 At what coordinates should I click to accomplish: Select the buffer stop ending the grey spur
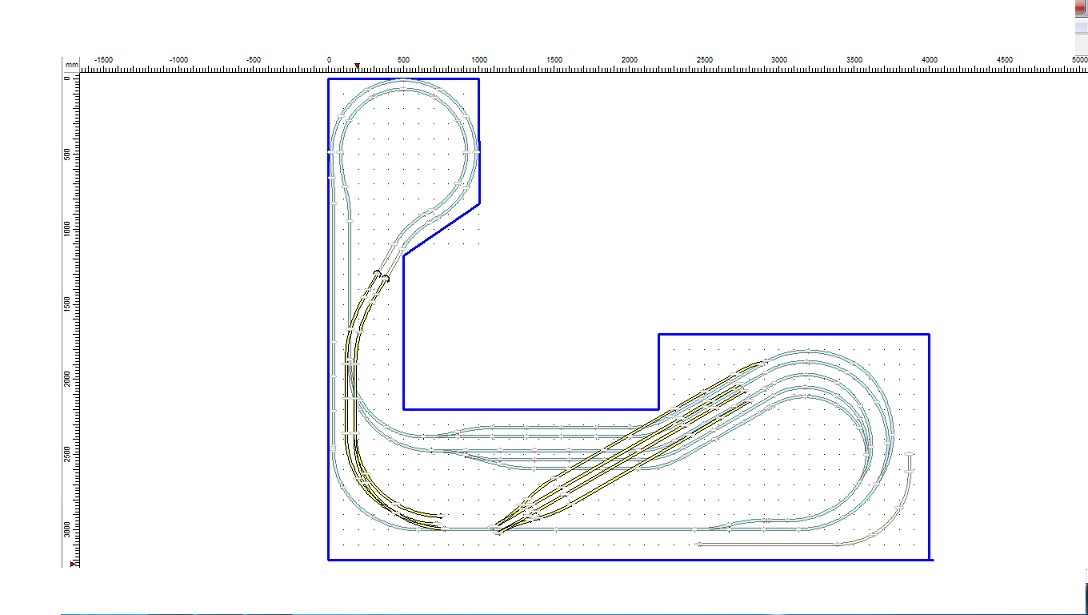tap(910, 456)
